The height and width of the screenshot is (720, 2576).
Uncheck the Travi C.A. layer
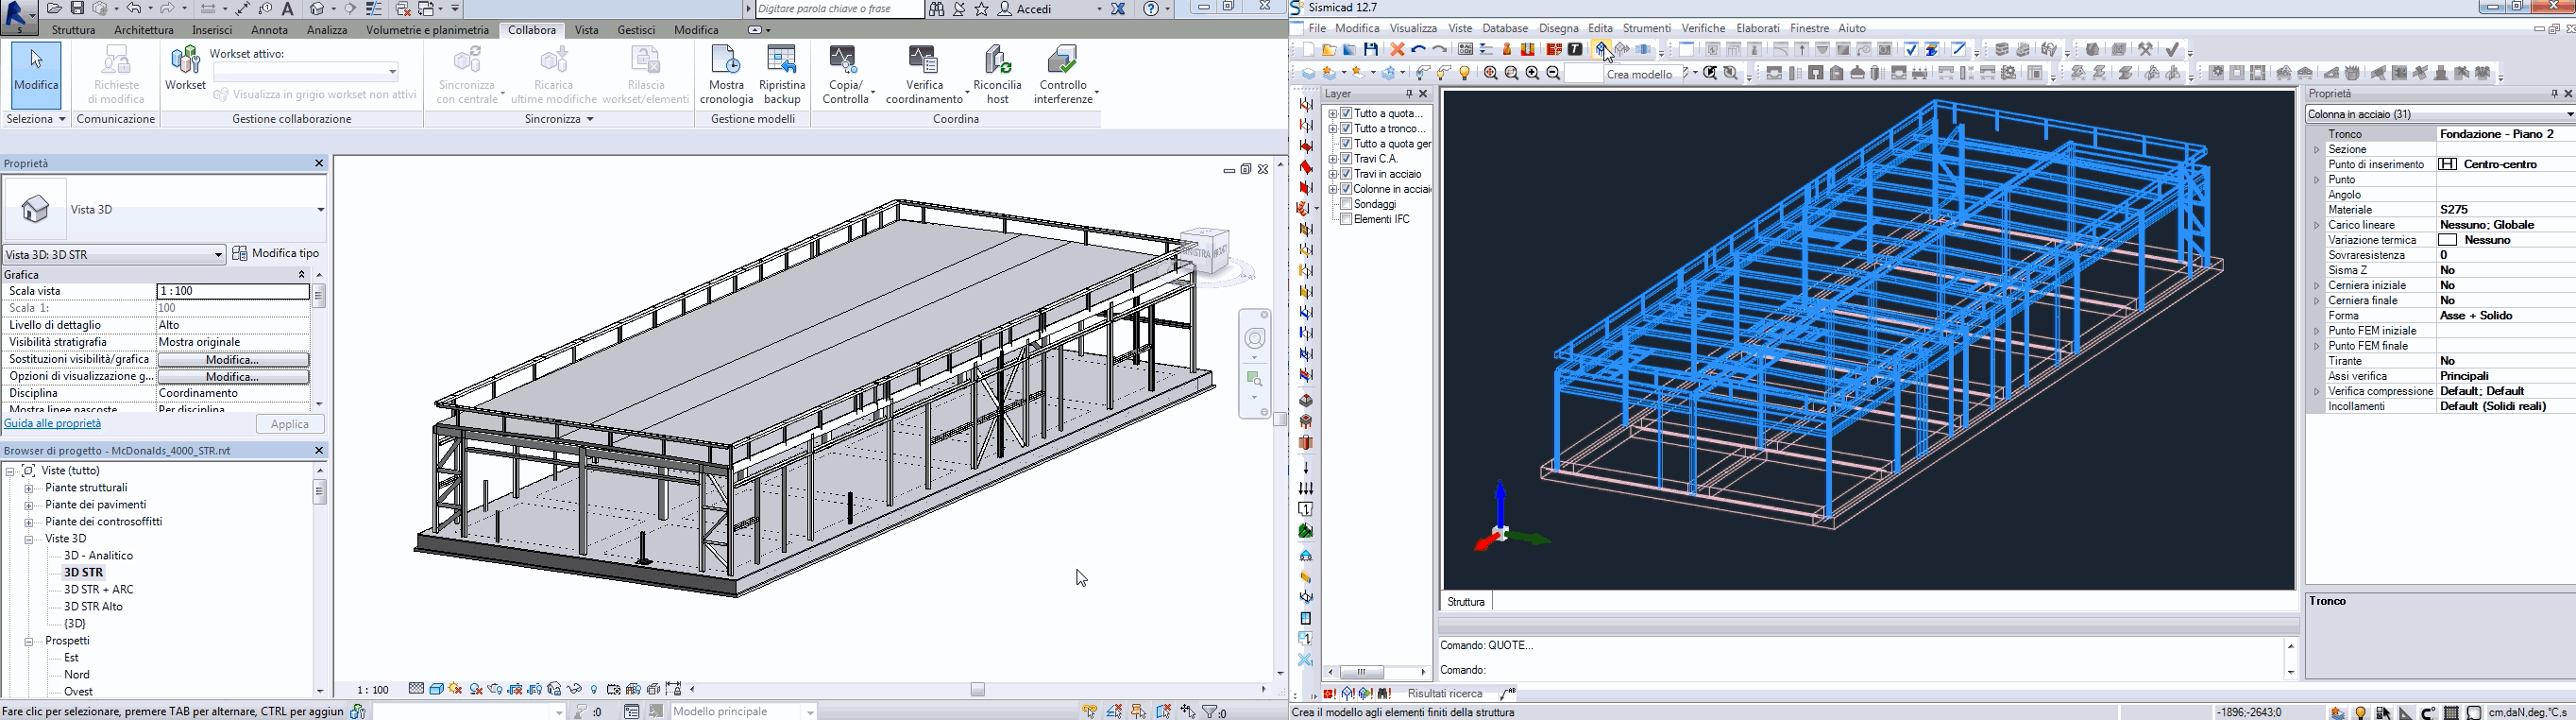pyautogui.click(x=1346, y=159)
